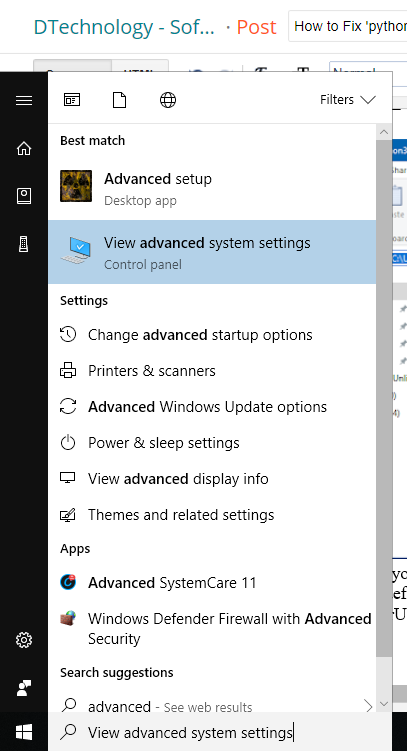Click the brush icon beside Themes settings
Screen dimensions: 407x751
[x=68, y=514]
